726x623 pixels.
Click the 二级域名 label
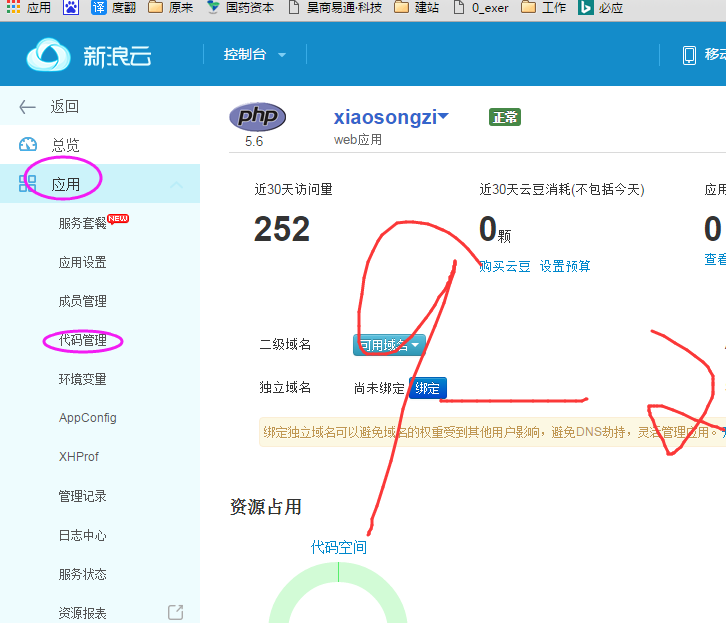point(285,344)
